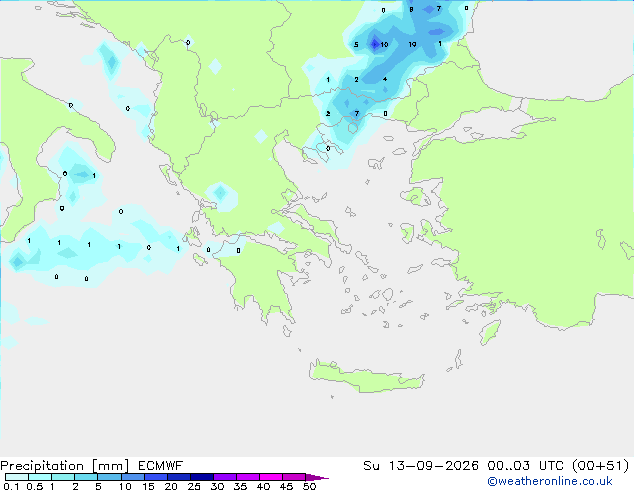Click the arrow tip above 50 on legend
This screenshot has height=490, width=634.
(317, 477)
